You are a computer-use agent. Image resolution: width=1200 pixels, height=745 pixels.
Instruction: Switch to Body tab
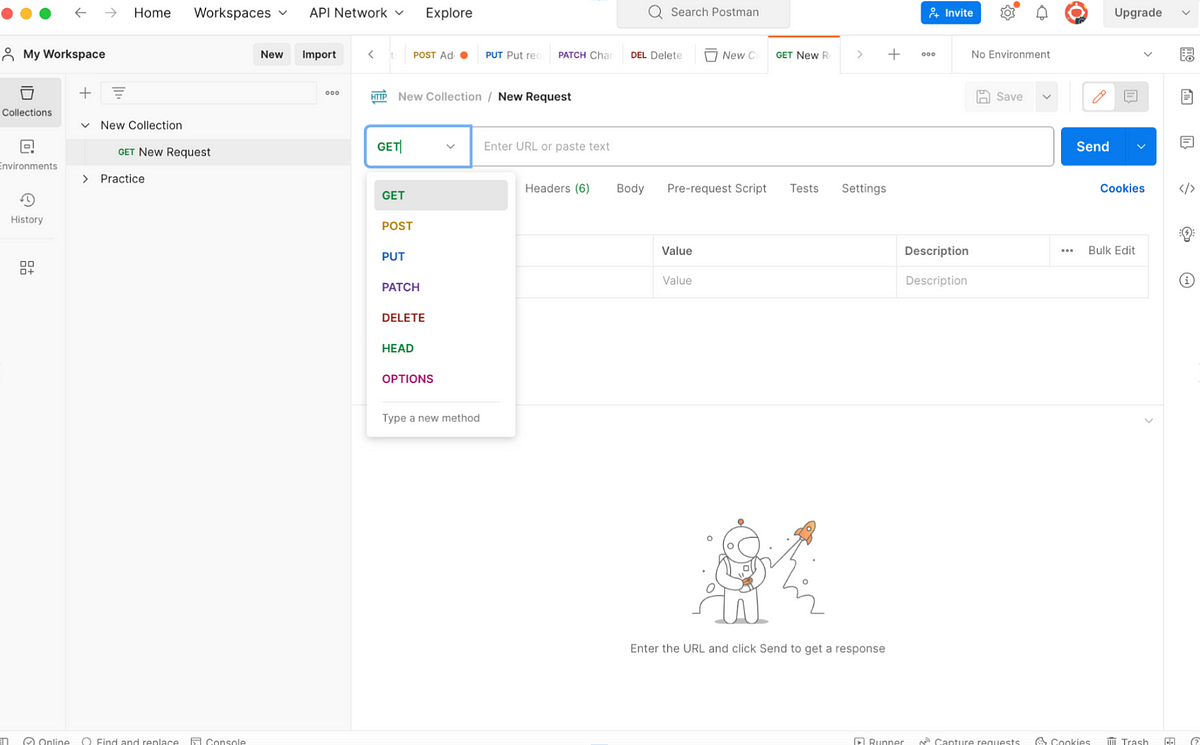pyautogui.click(x=630, y=188)
